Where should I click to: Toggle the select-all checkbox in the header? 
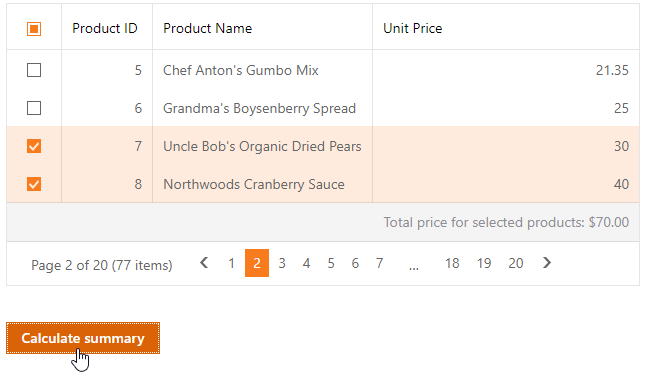[x=34, y=29]
